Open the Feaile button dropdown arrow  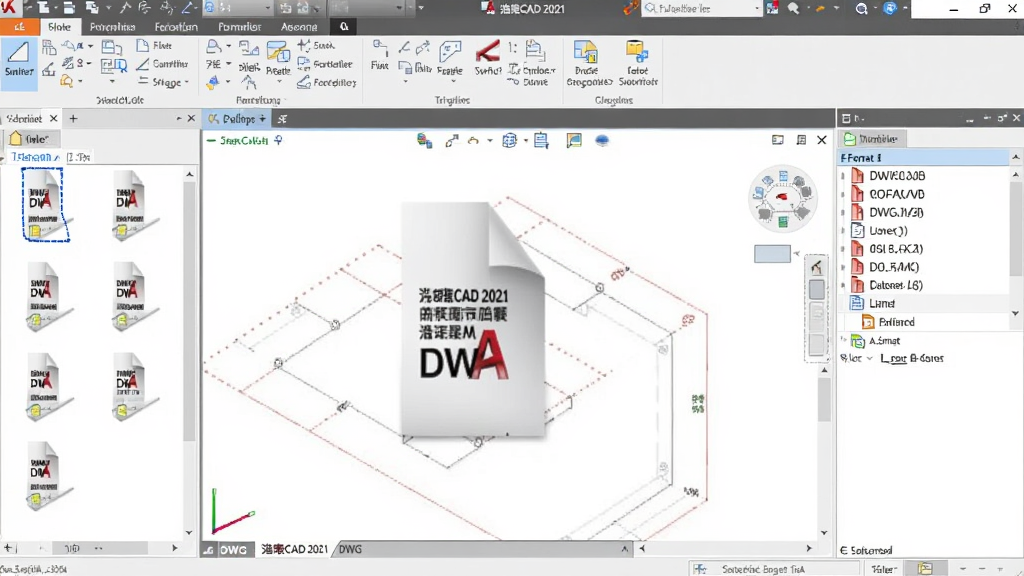click(453, 80)
